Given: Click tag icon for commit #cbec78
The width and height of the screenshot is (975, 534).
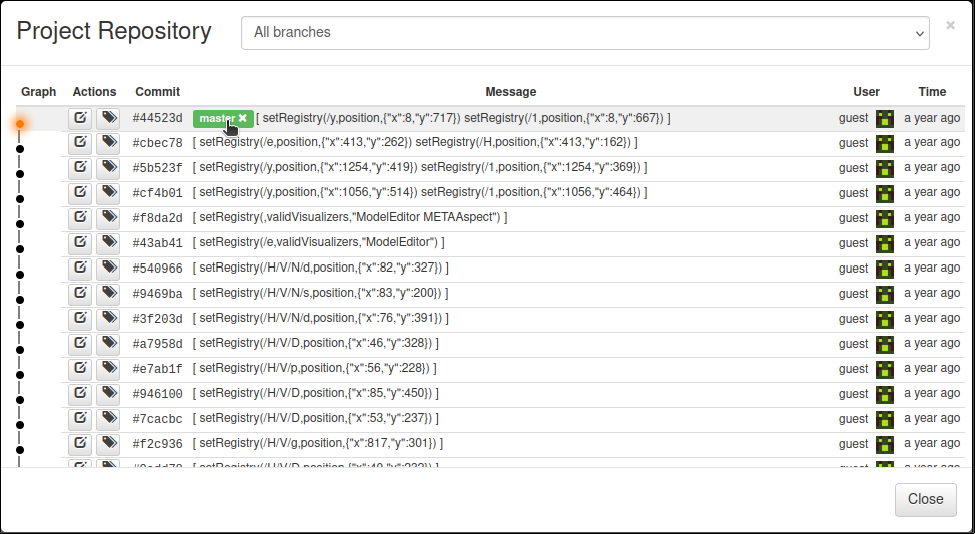Looking at the screenshot, I should pos(108,143).
